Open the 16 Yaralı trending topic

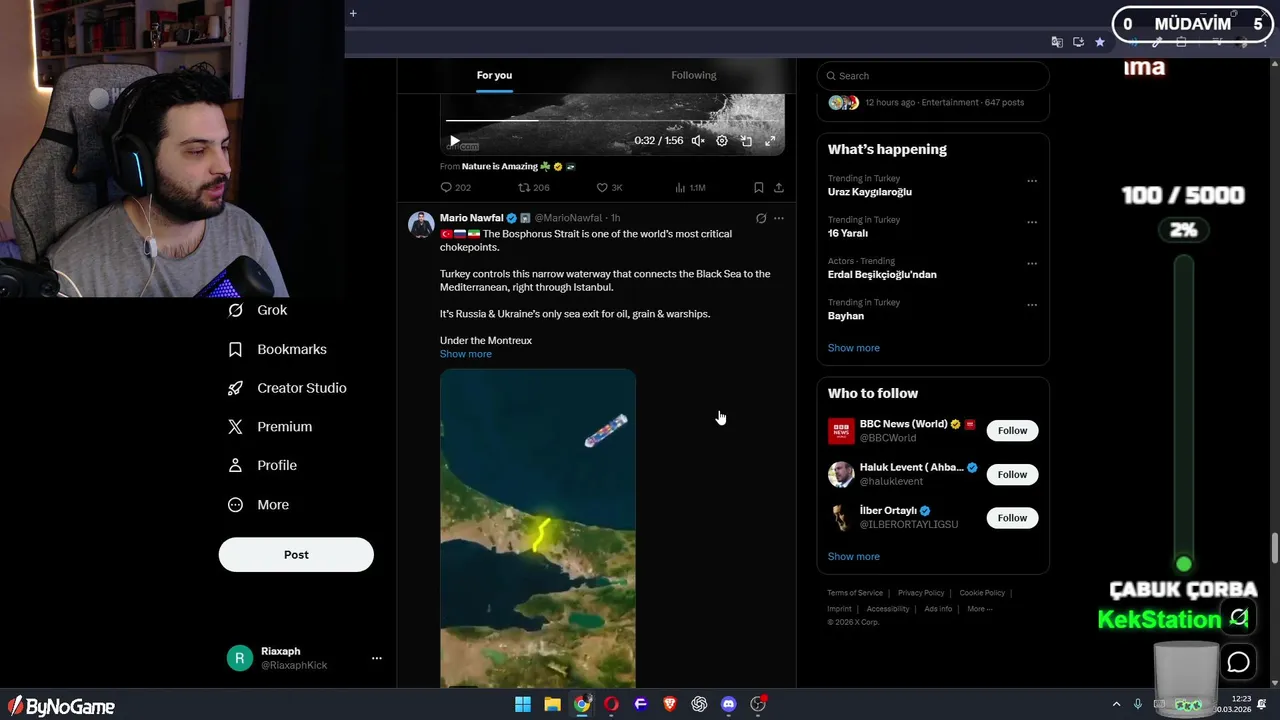pyautogui.click(x=848, y=233)
